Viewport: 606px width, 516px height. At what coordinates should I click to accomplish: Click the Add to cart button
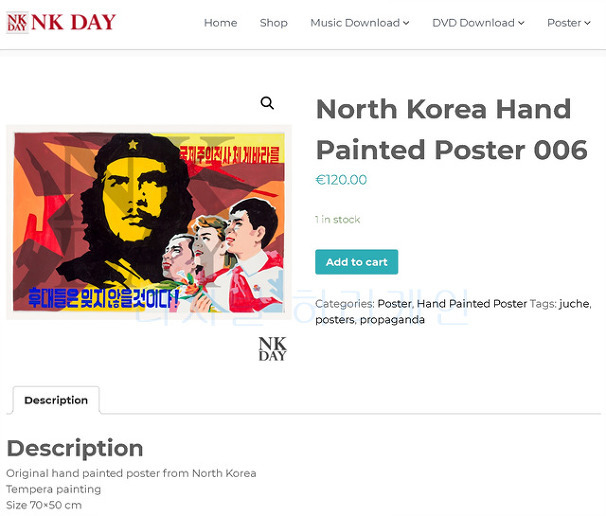356,262
